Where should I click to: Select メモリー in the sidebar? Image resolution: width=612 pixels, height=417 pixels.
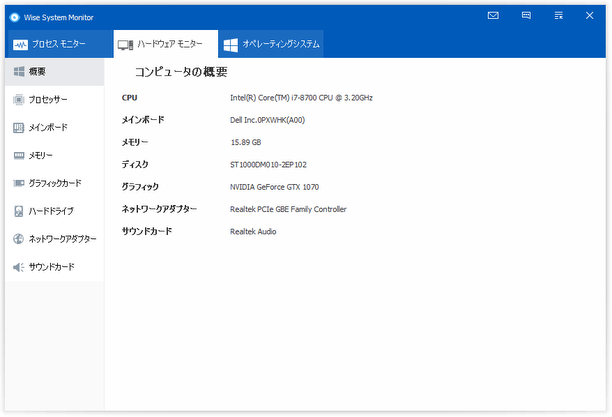click(55, 155)
